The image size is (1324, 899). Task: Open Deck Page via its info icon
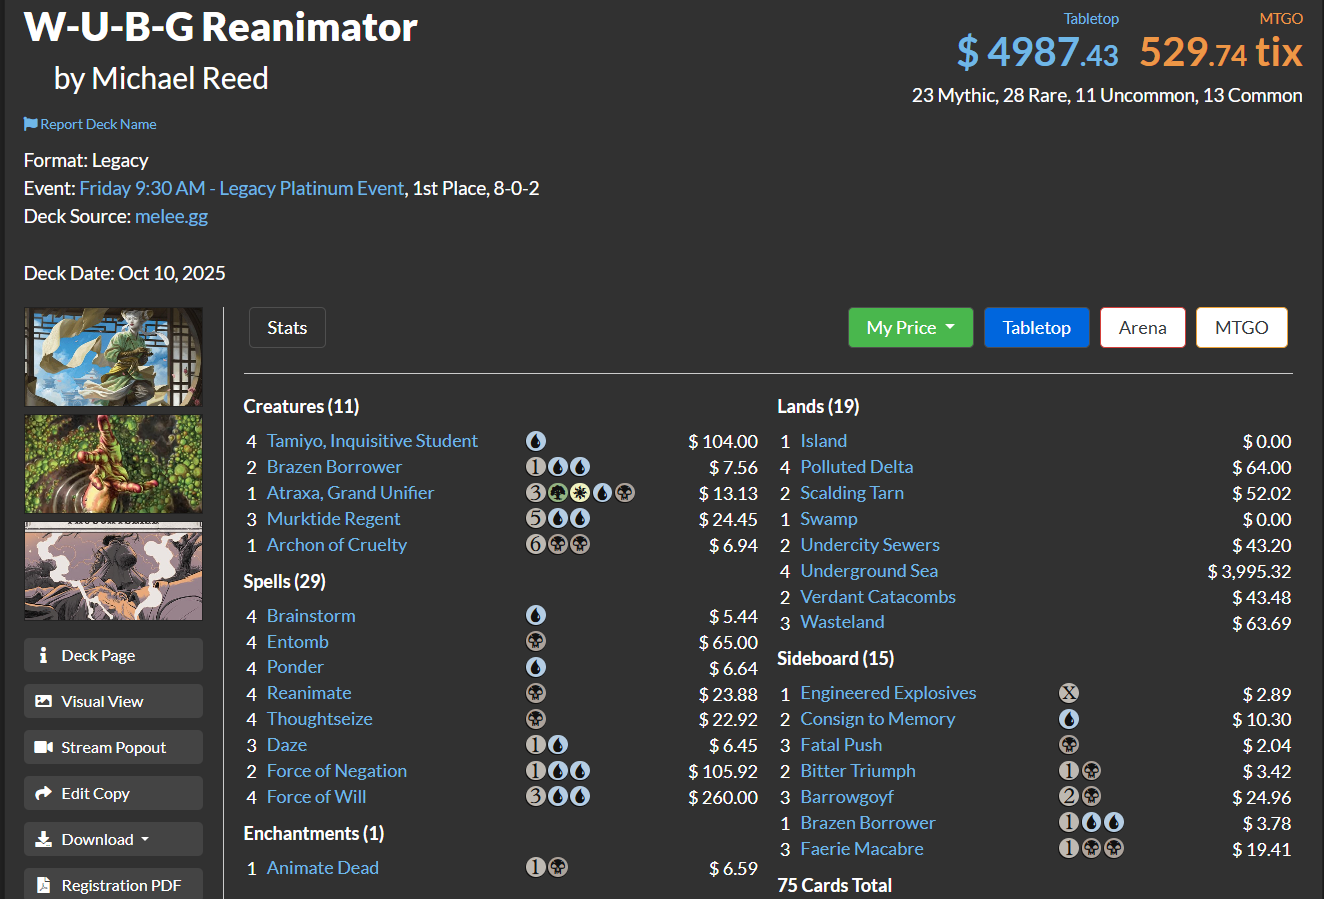tap(43, 656)
